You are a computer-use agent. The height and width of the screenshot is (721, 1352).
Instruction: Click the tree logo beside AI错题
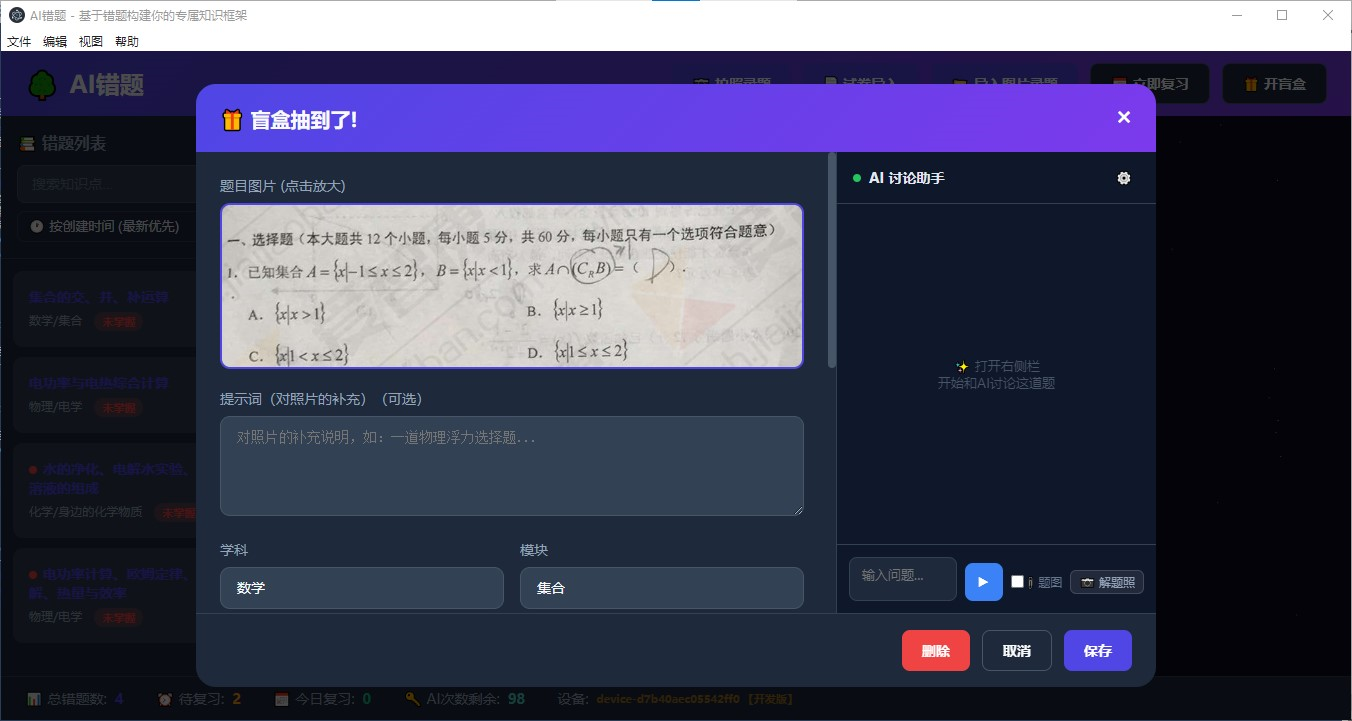42,85
